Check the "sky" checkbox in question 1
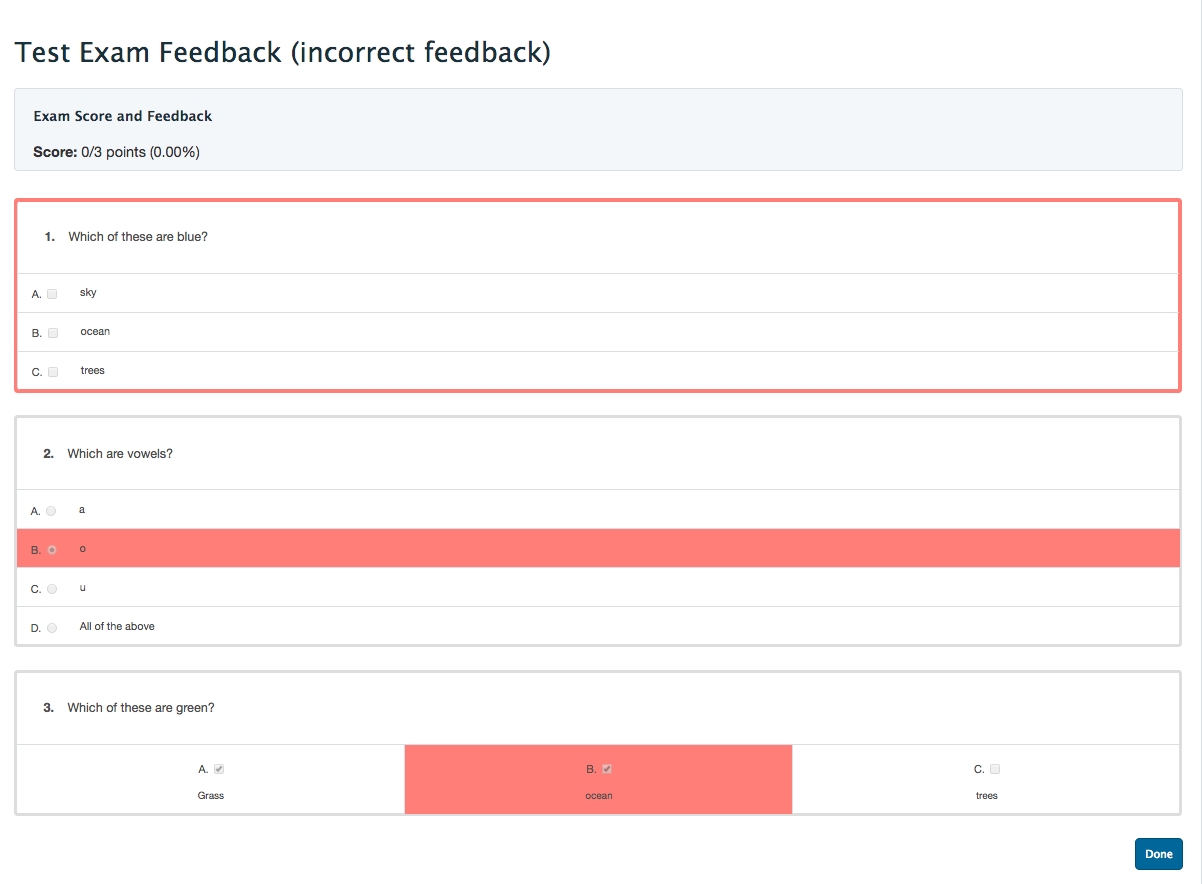Image resolution: width=1202 pixels, height=884 pixels. click(x=52, y=294)
